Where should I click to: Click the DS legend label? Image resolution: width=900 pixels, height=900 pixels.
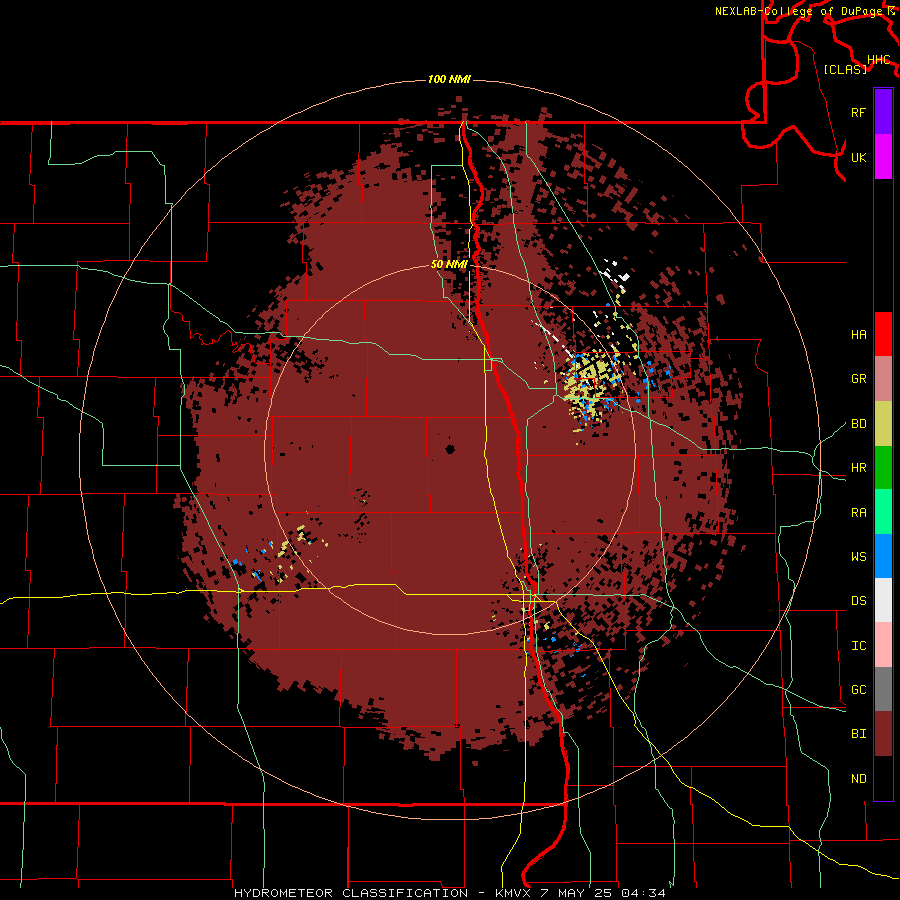(858, 601)
